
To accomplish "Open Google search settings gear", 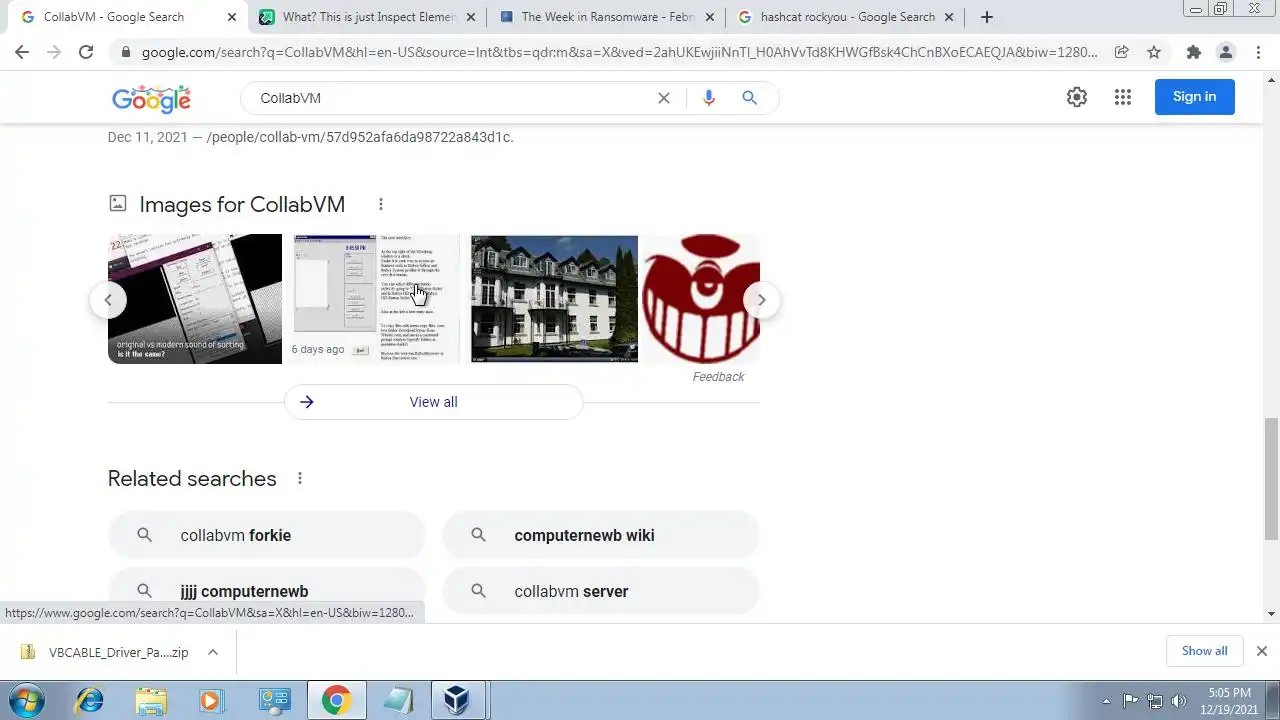I will [x=1077, y=97].
